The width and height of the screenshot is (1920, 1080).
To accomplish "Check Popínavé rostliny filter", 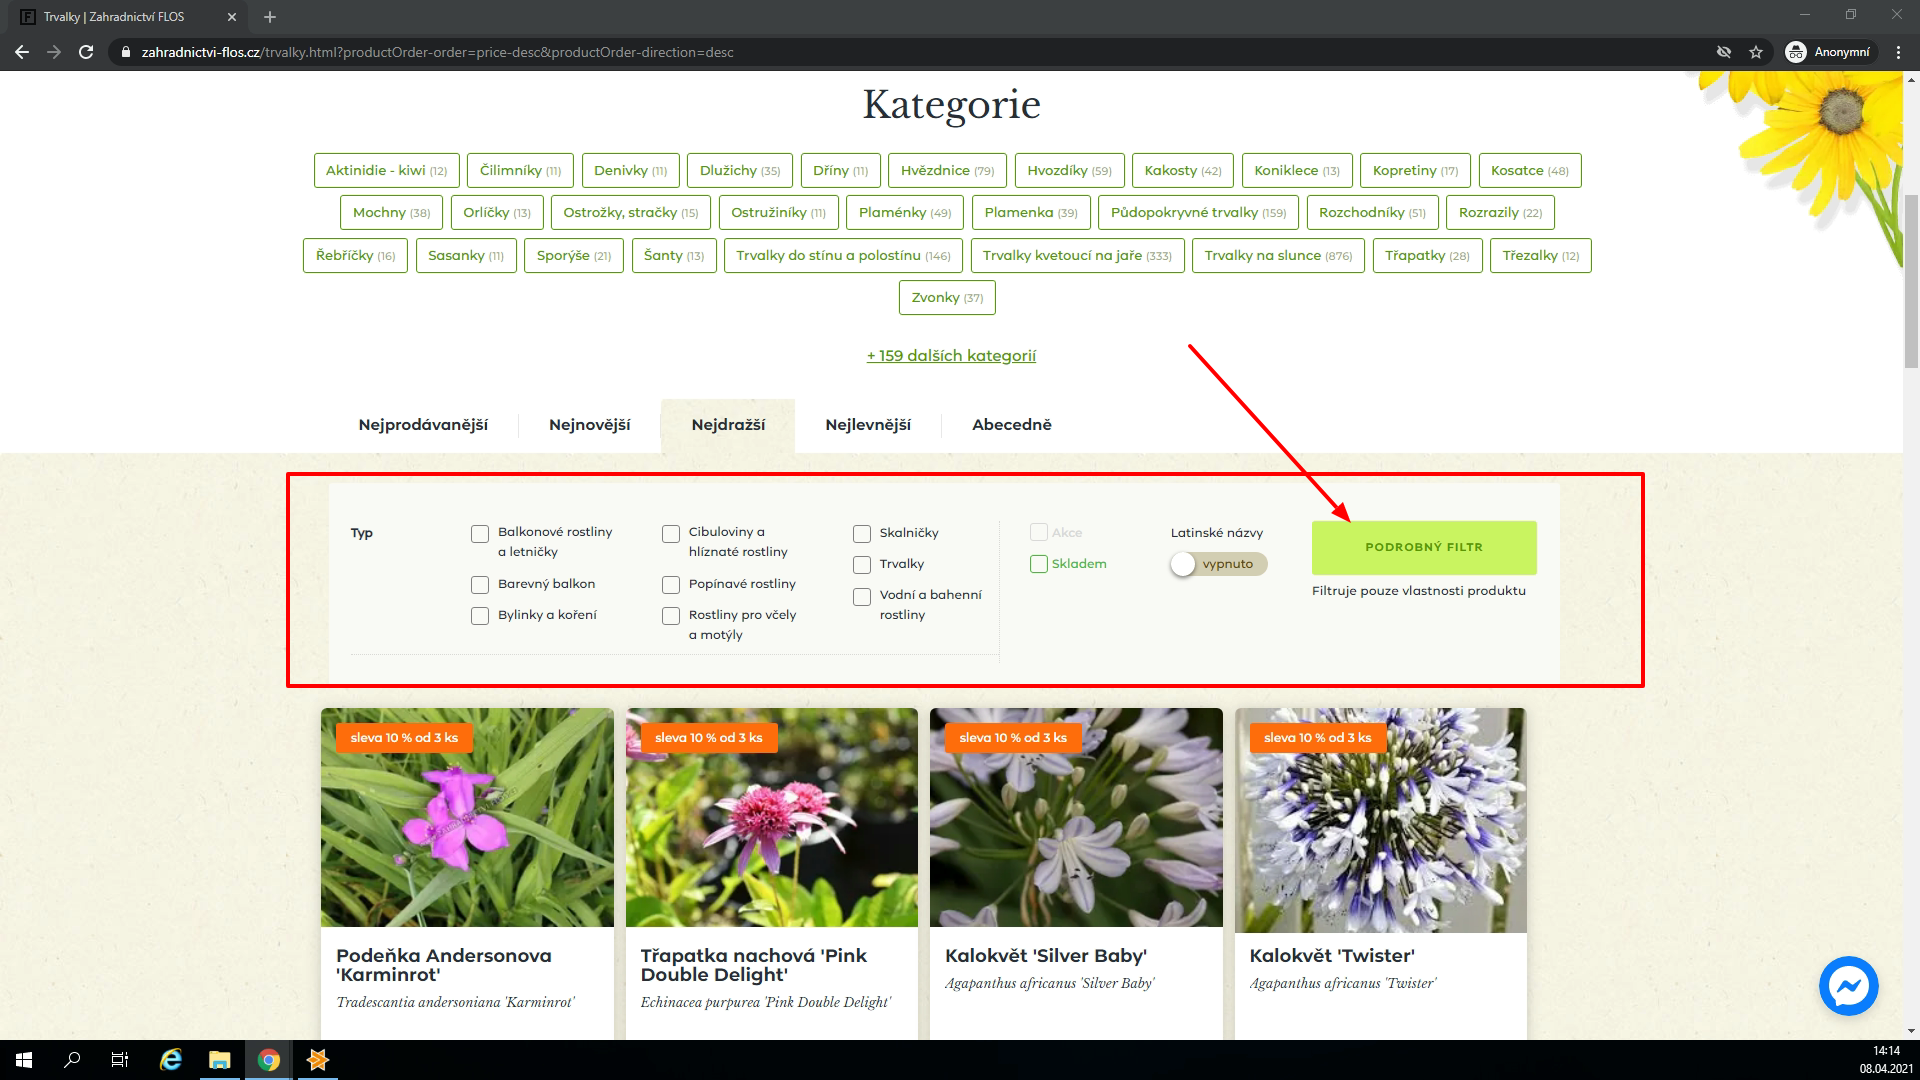I will [671, 585].
